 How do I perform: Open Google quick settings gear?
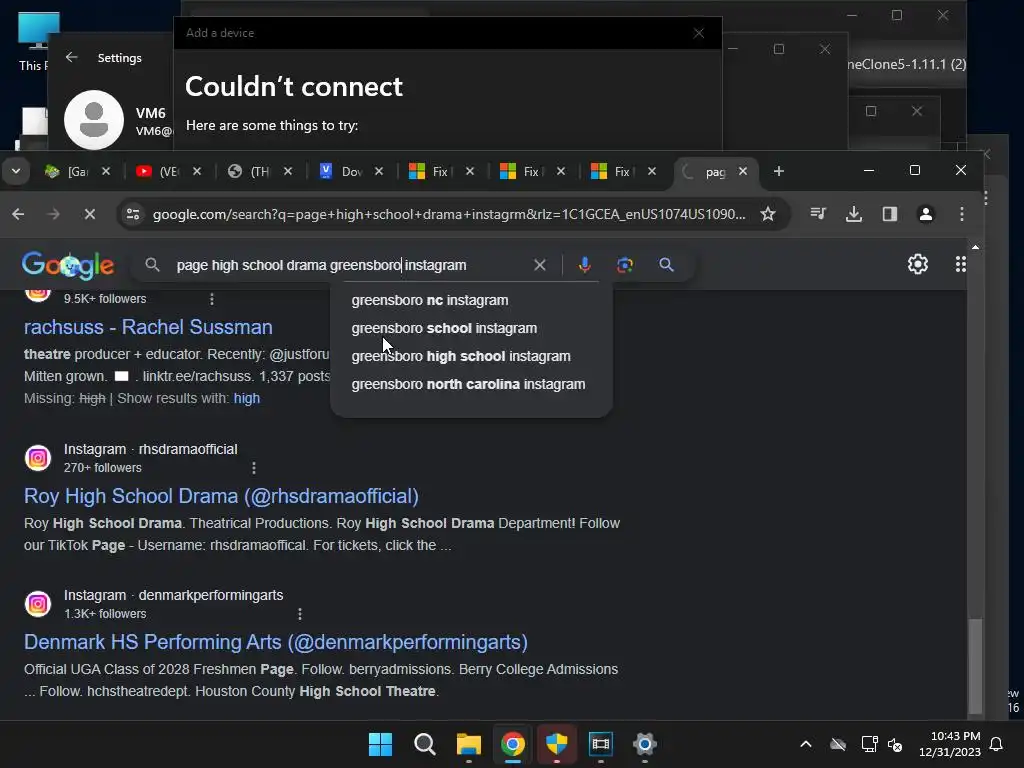click(x=918, y=264)
